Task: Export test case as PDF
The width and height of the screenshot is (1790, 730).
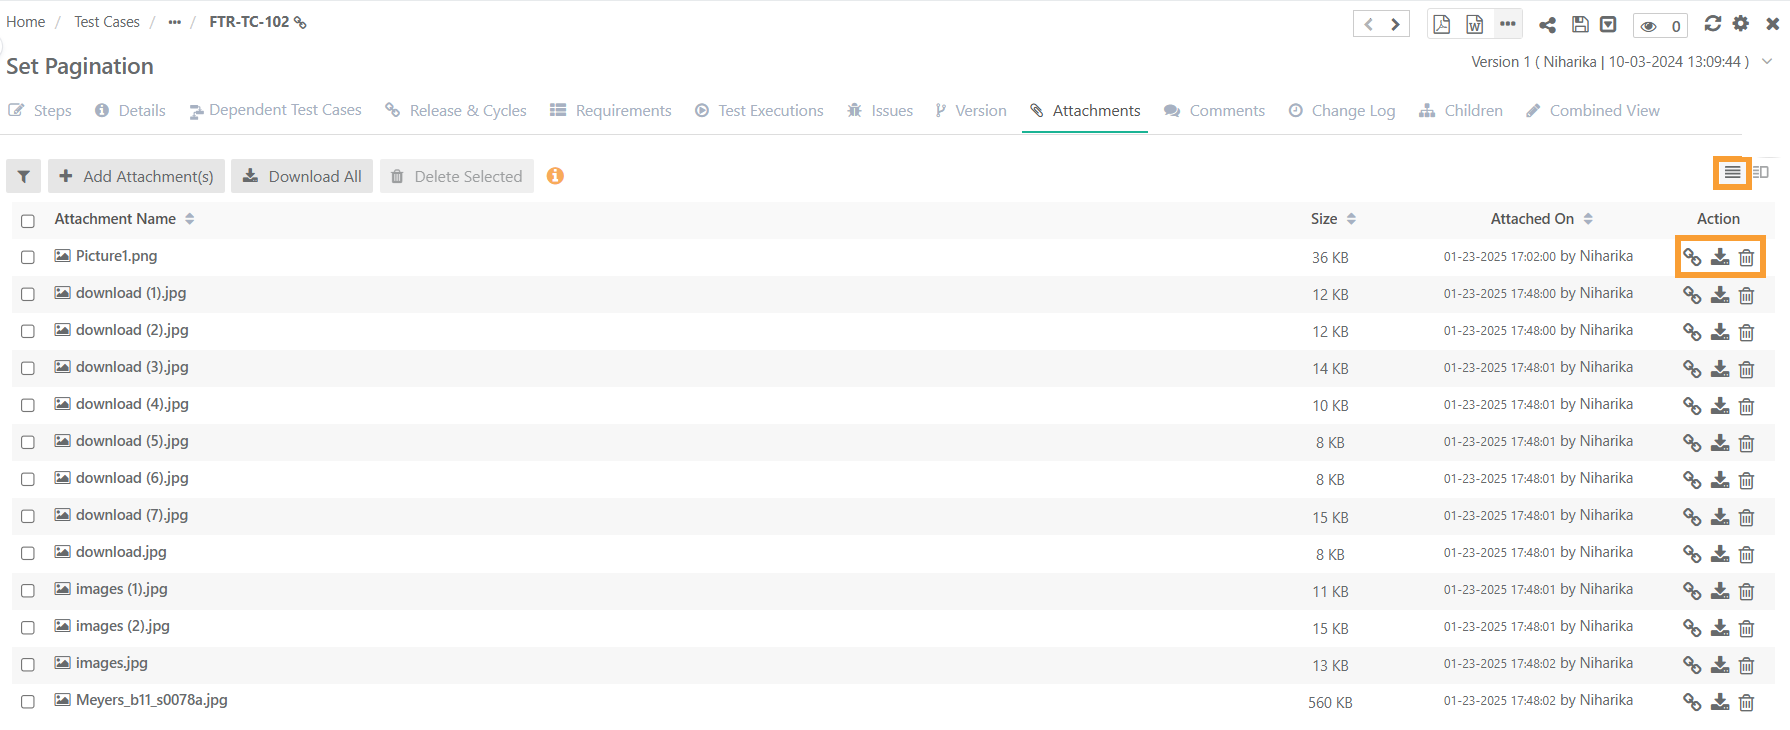Action: (x=1441, y=24)
